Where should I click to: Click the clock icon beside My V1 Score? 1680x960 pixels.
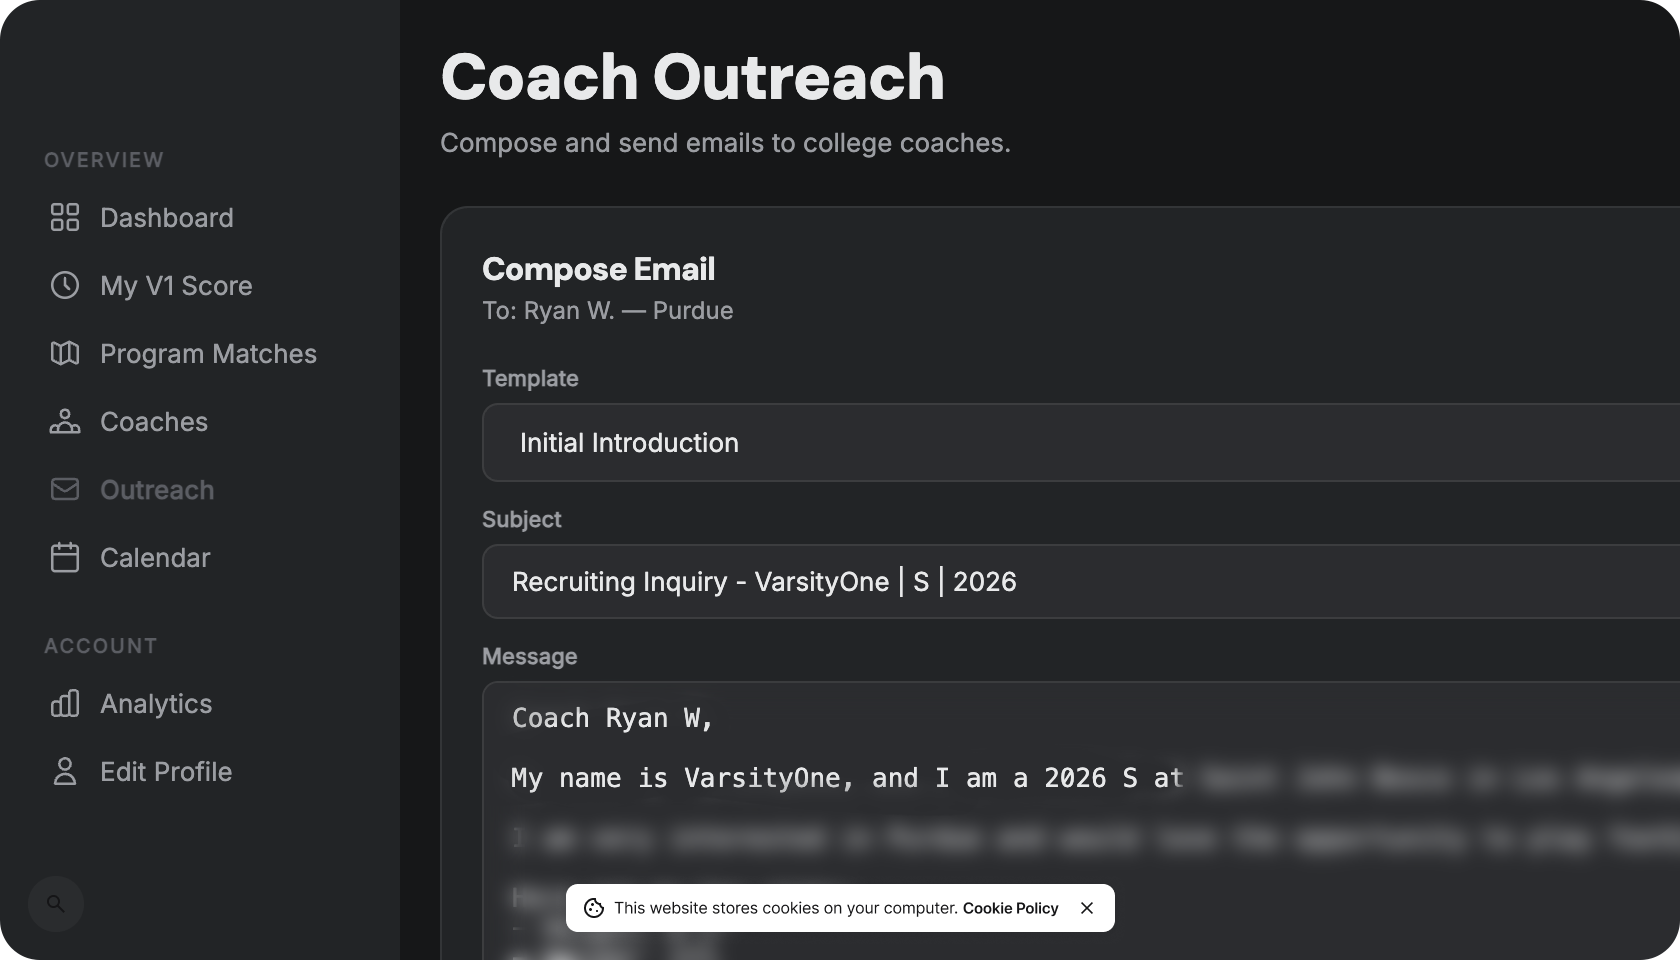click(65, 285)
